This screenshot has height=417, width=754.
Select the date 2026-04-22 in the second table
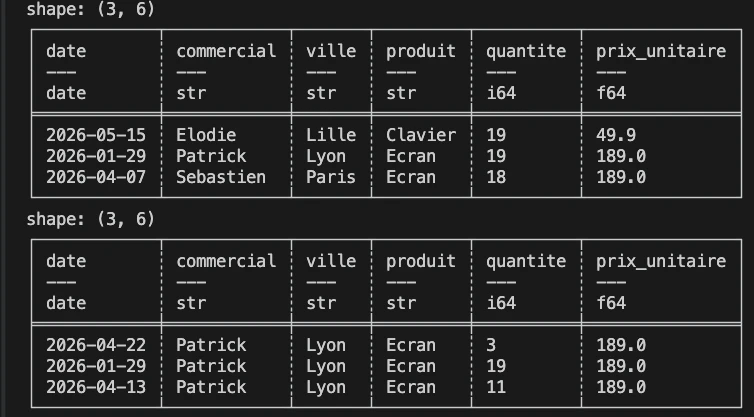(x=96, y=345)
